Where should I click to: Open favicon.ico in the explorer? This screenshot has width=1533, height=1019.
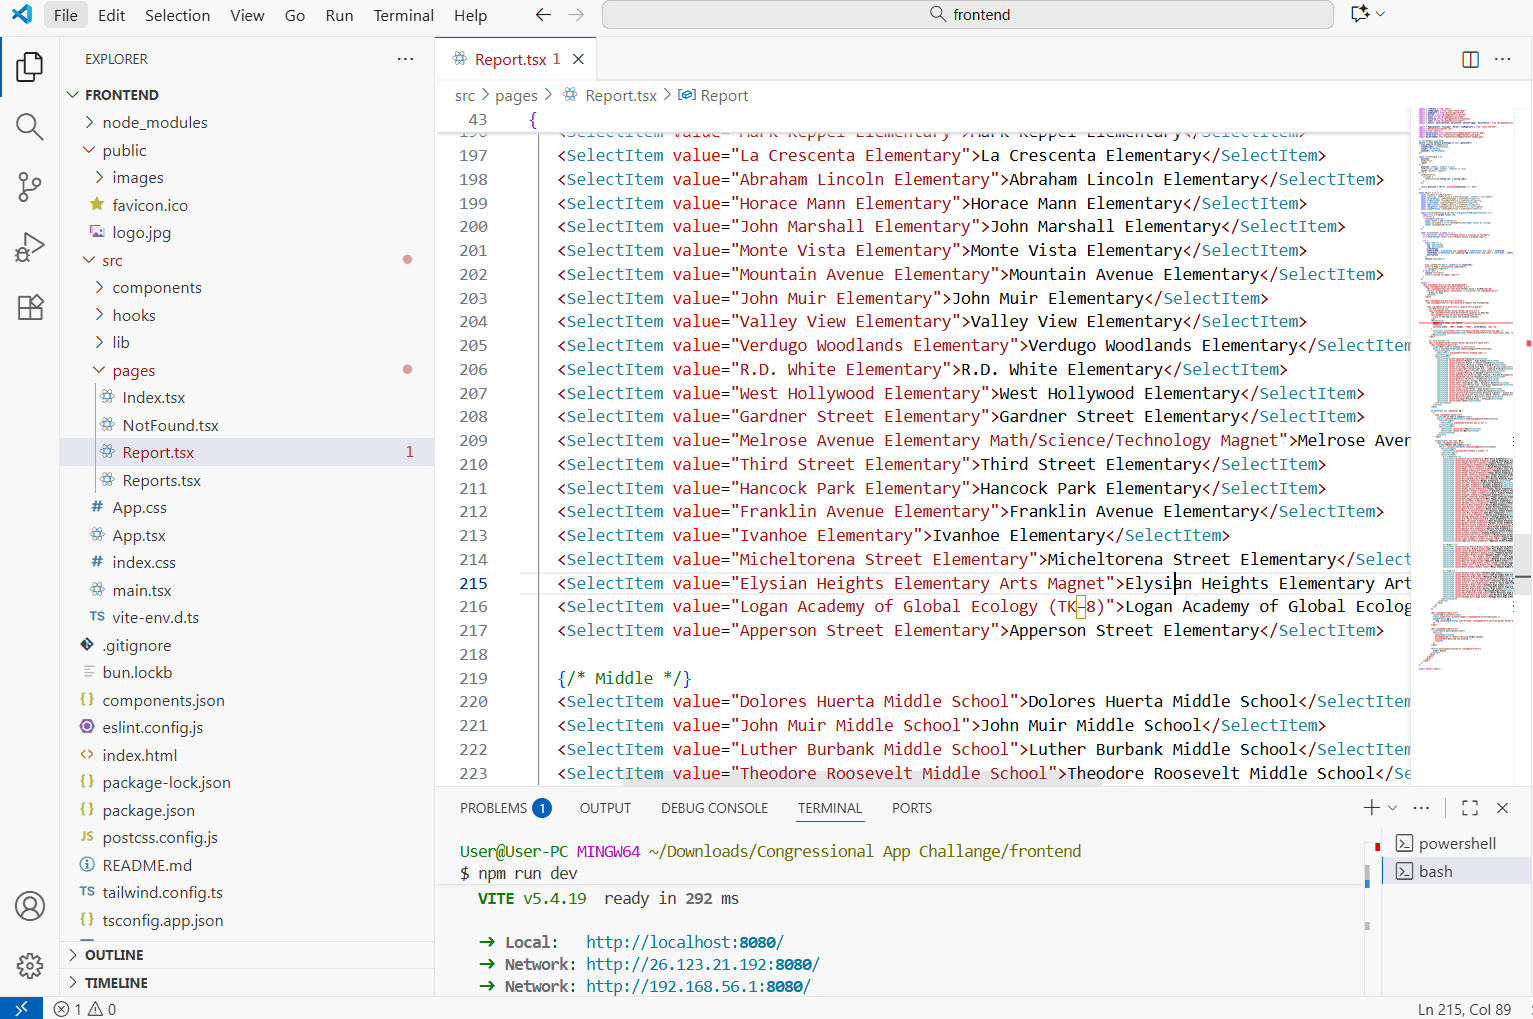(247, 205)
